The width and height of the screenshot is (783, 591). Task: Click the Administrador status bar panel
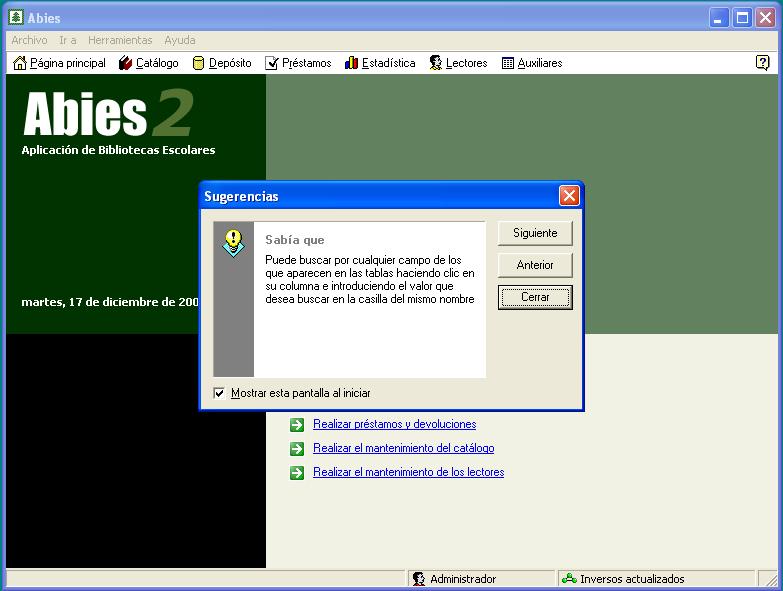point(462,579)
